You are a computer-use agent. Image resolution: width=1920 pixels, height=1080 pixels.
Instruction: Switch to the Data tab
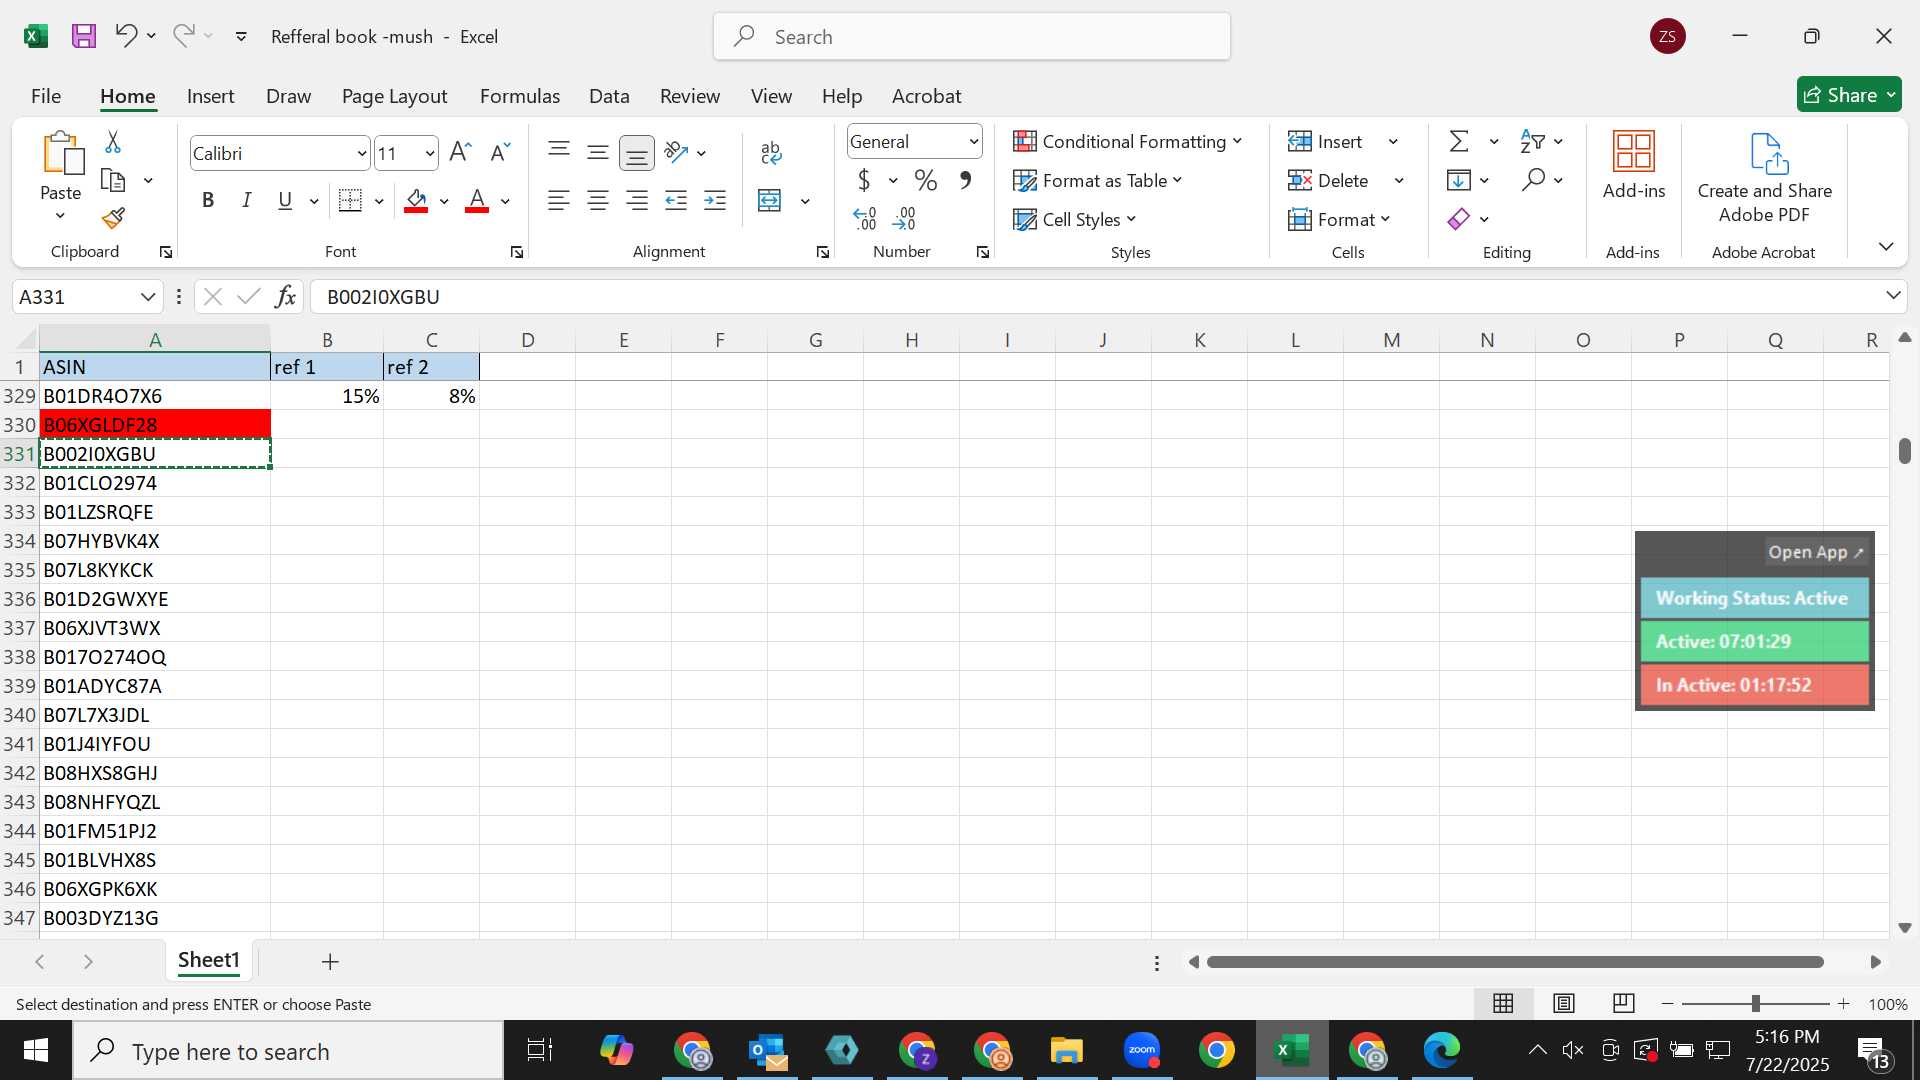pos(609,96)
